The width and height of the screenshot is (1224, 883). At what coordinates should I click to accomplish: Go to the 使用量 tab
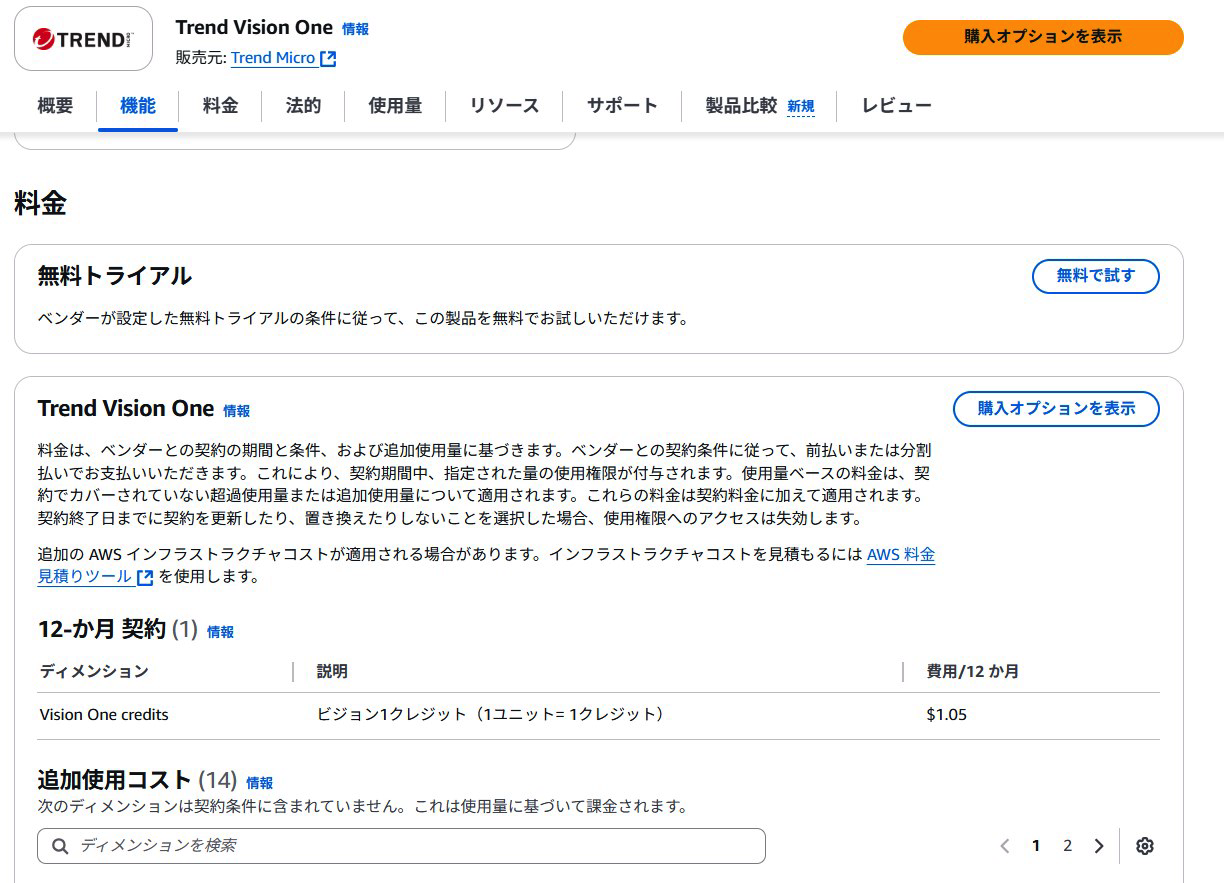[395, 106]
